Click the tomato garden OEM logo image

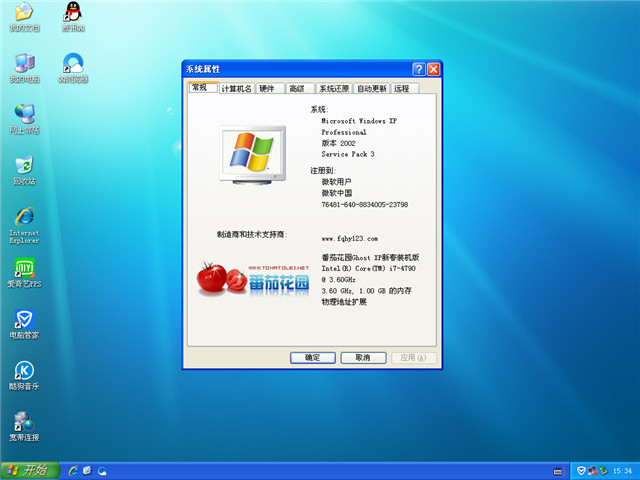[253, 278]
